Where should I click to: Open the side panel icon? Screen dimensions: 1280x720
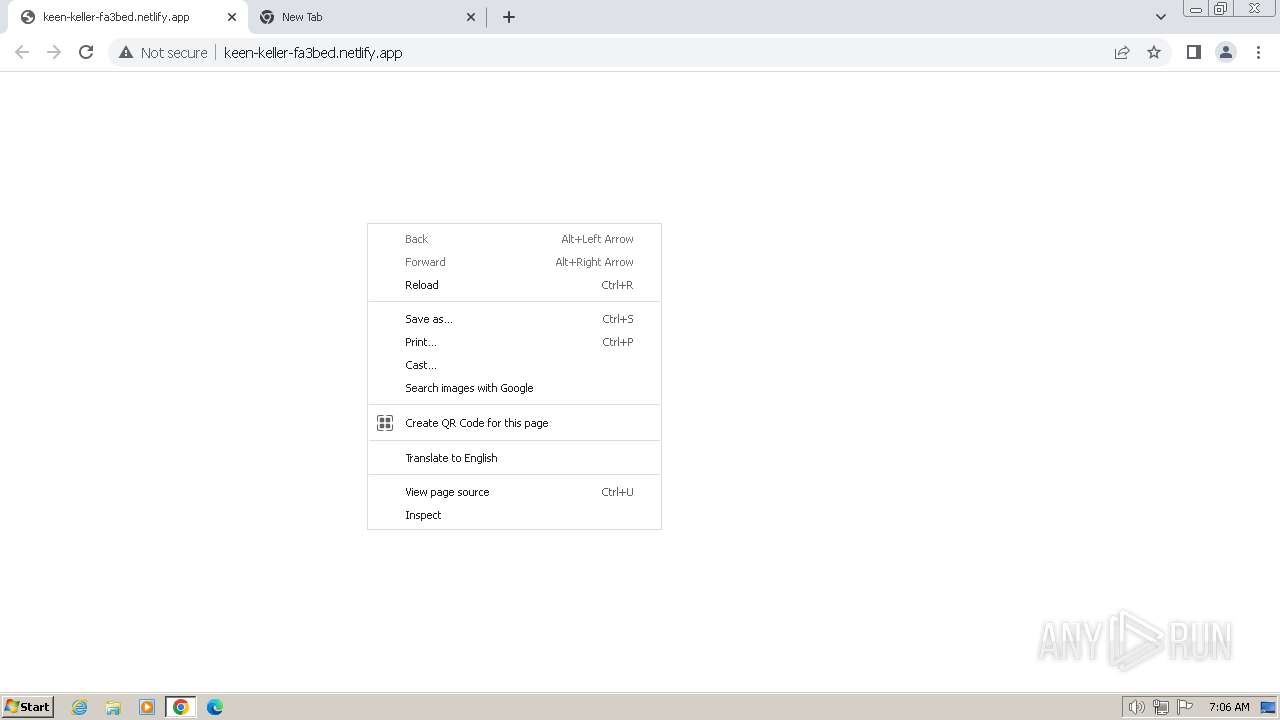click(1193, 52)
